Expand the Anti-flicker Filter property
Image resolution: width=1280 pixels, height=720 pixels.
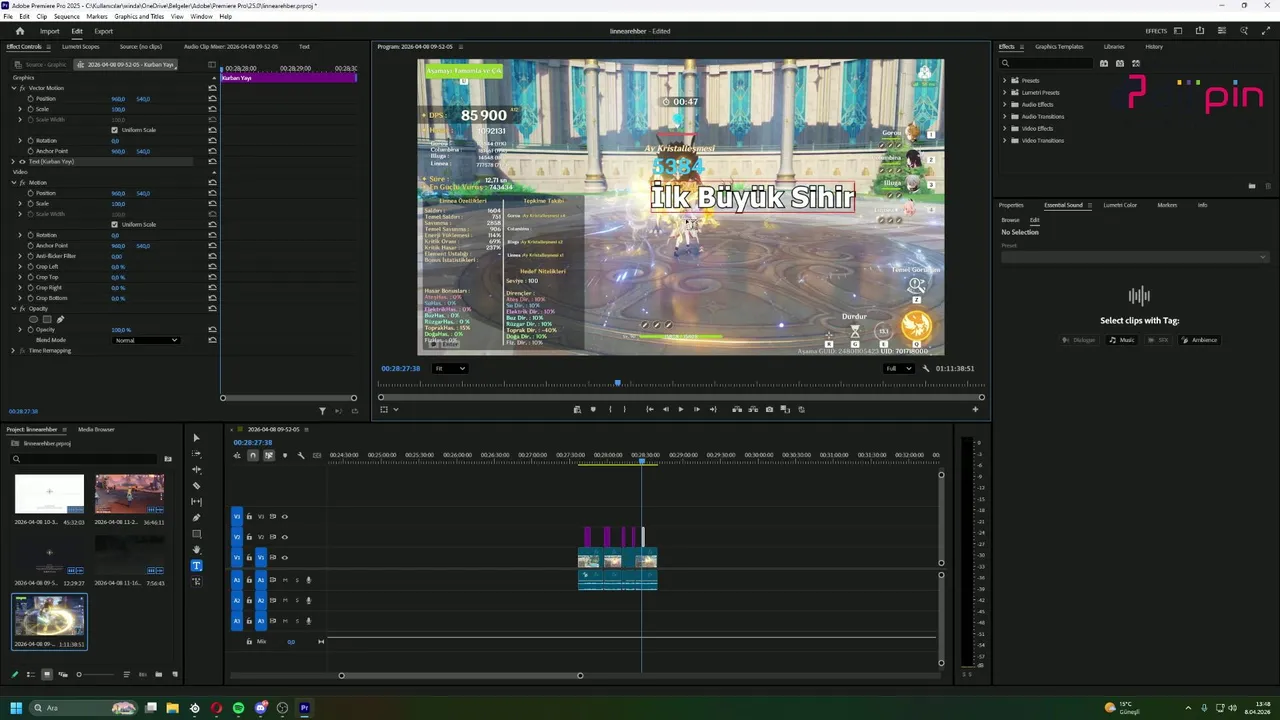20,256
